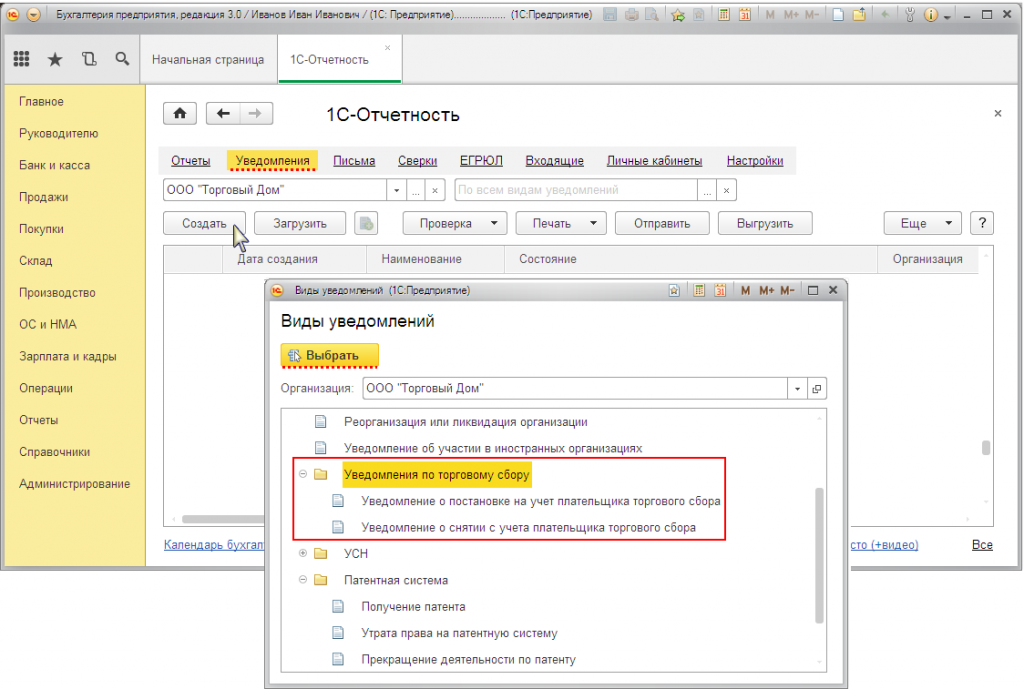Open the Продажи section

tap(43, 197)
